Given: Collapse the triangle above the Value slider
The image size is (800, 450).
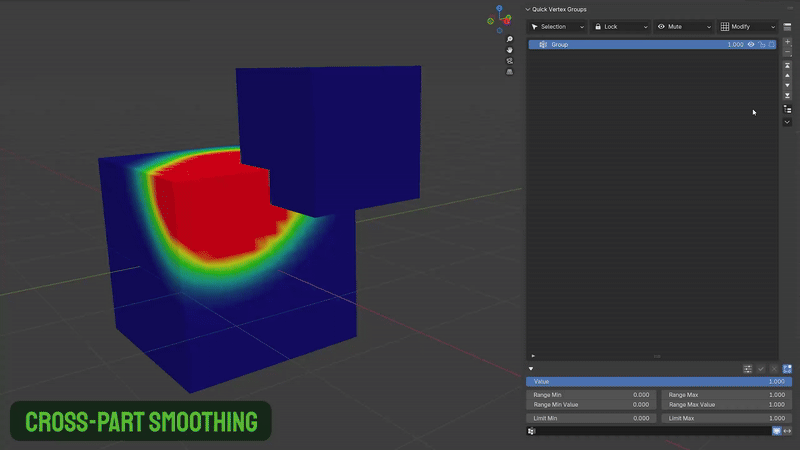Looking at the screenshot, I should (531, 368).
